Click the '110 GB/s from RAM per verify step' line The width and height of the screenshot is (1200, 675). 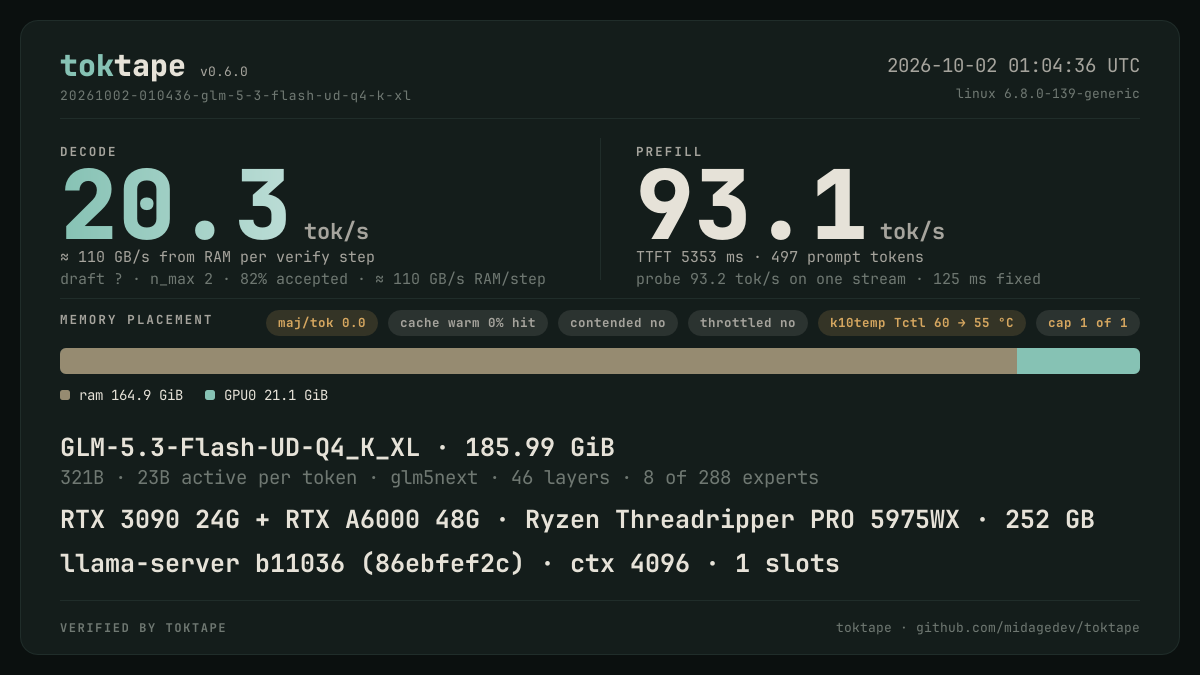[217, 257]
